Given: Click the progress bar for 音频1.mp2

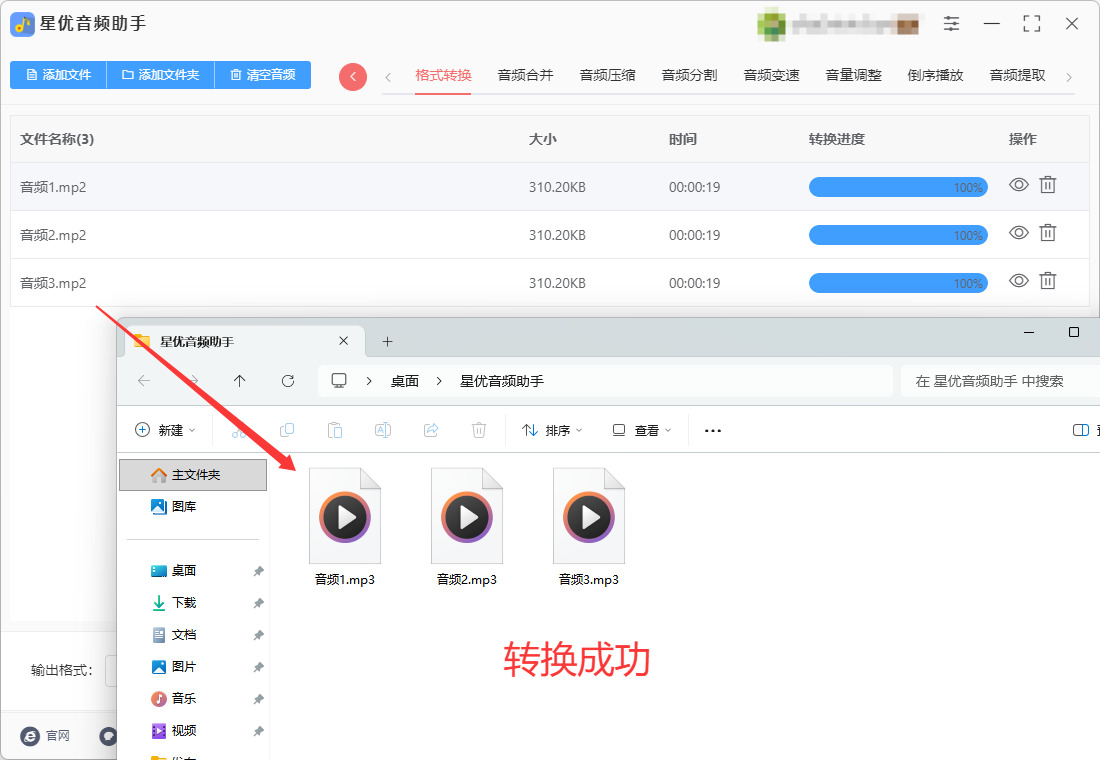Looking at the screenshot, I should (x=898, y=187).
